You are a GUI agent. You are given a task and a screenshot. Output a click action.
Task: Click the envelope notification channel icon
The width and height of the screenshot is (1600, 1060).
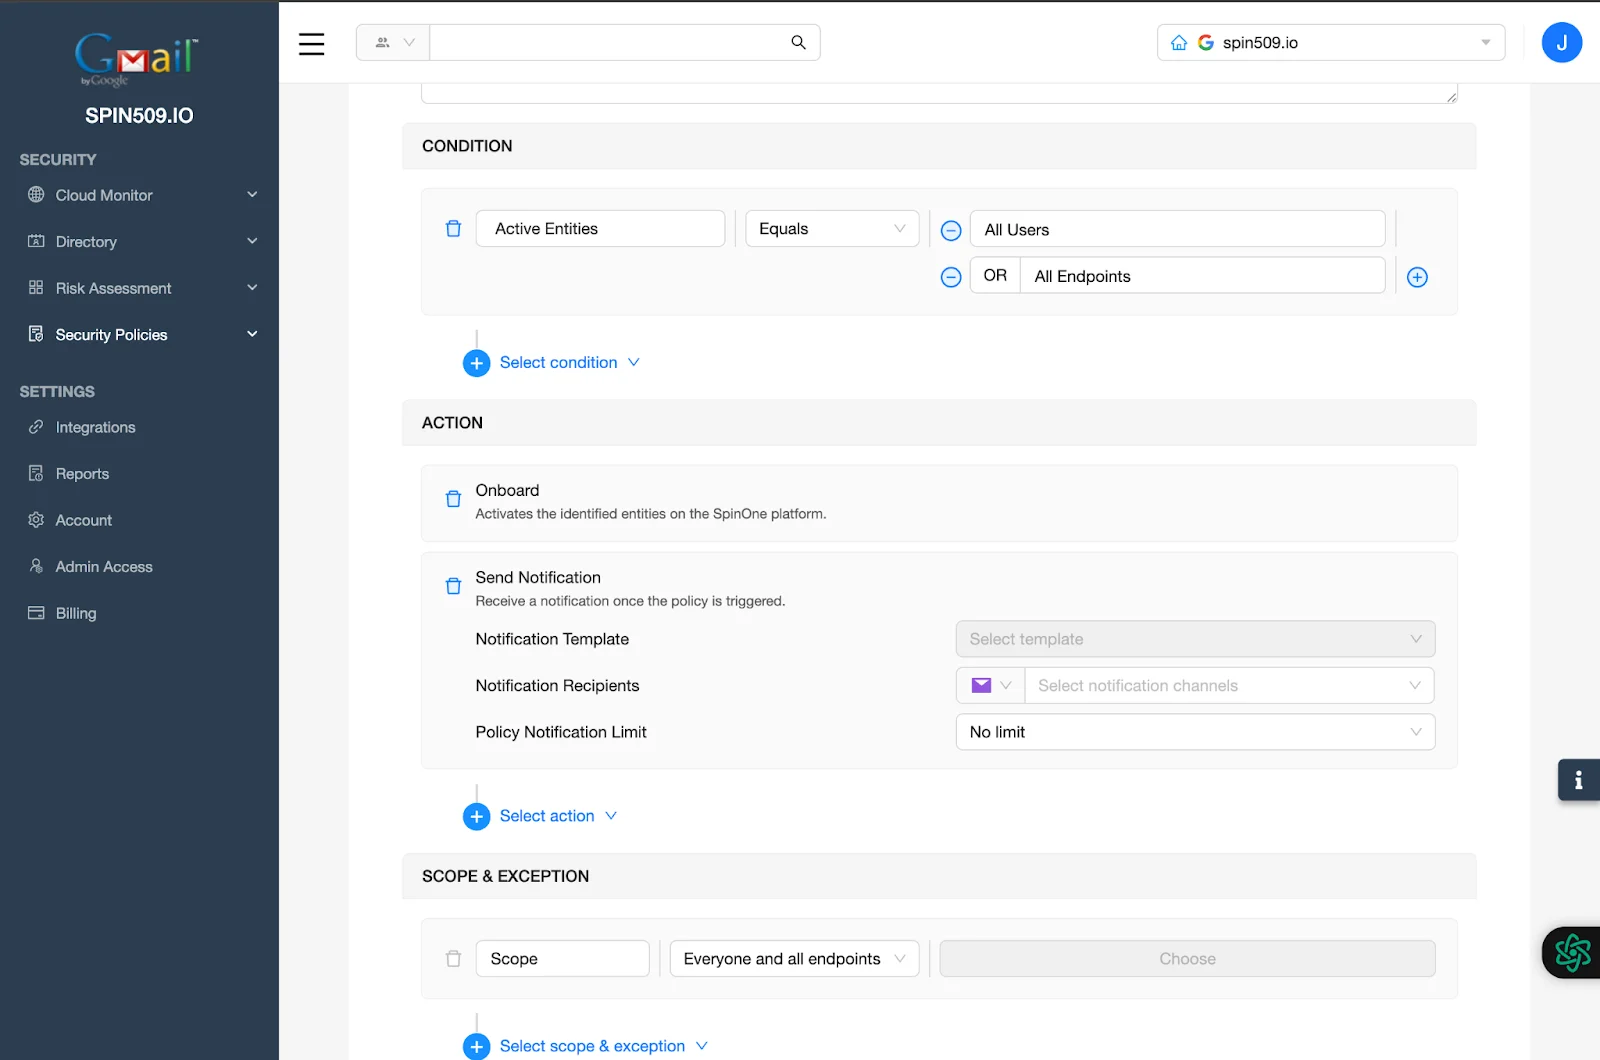pyautogui.click(x=981, y=685)
